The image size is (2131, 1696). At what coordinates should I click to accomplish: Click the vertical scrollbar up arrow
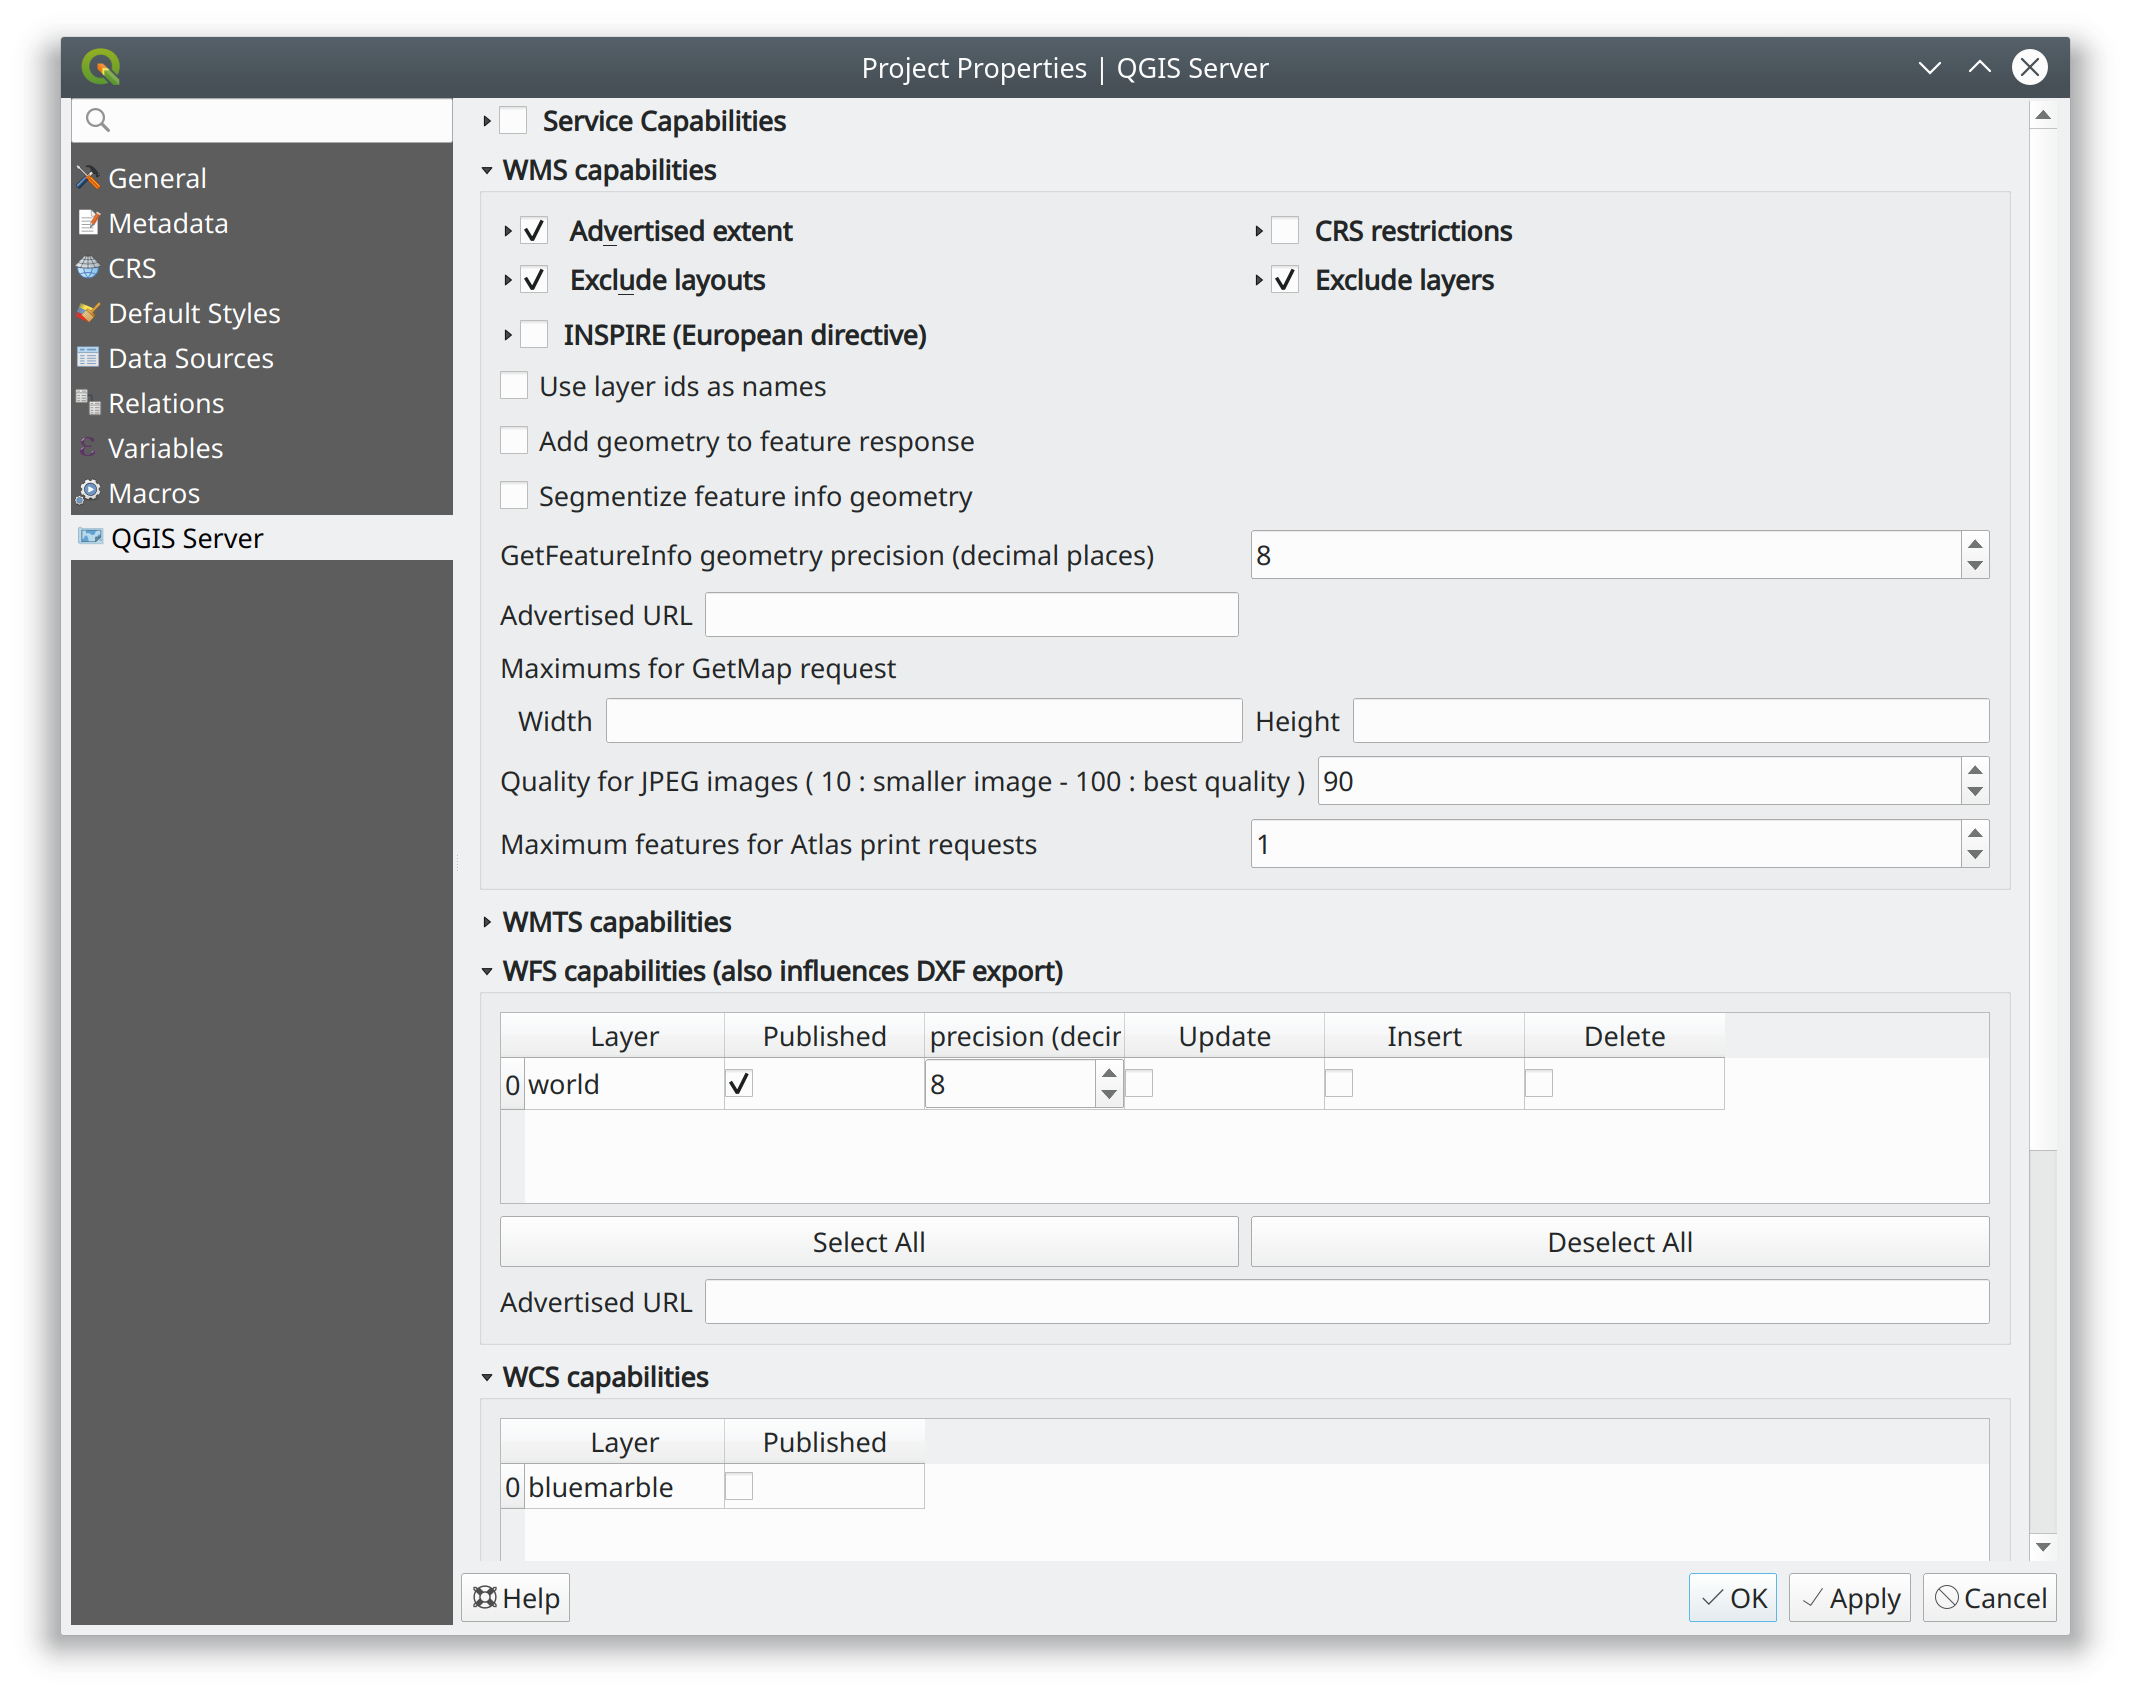click(2043, 116)
